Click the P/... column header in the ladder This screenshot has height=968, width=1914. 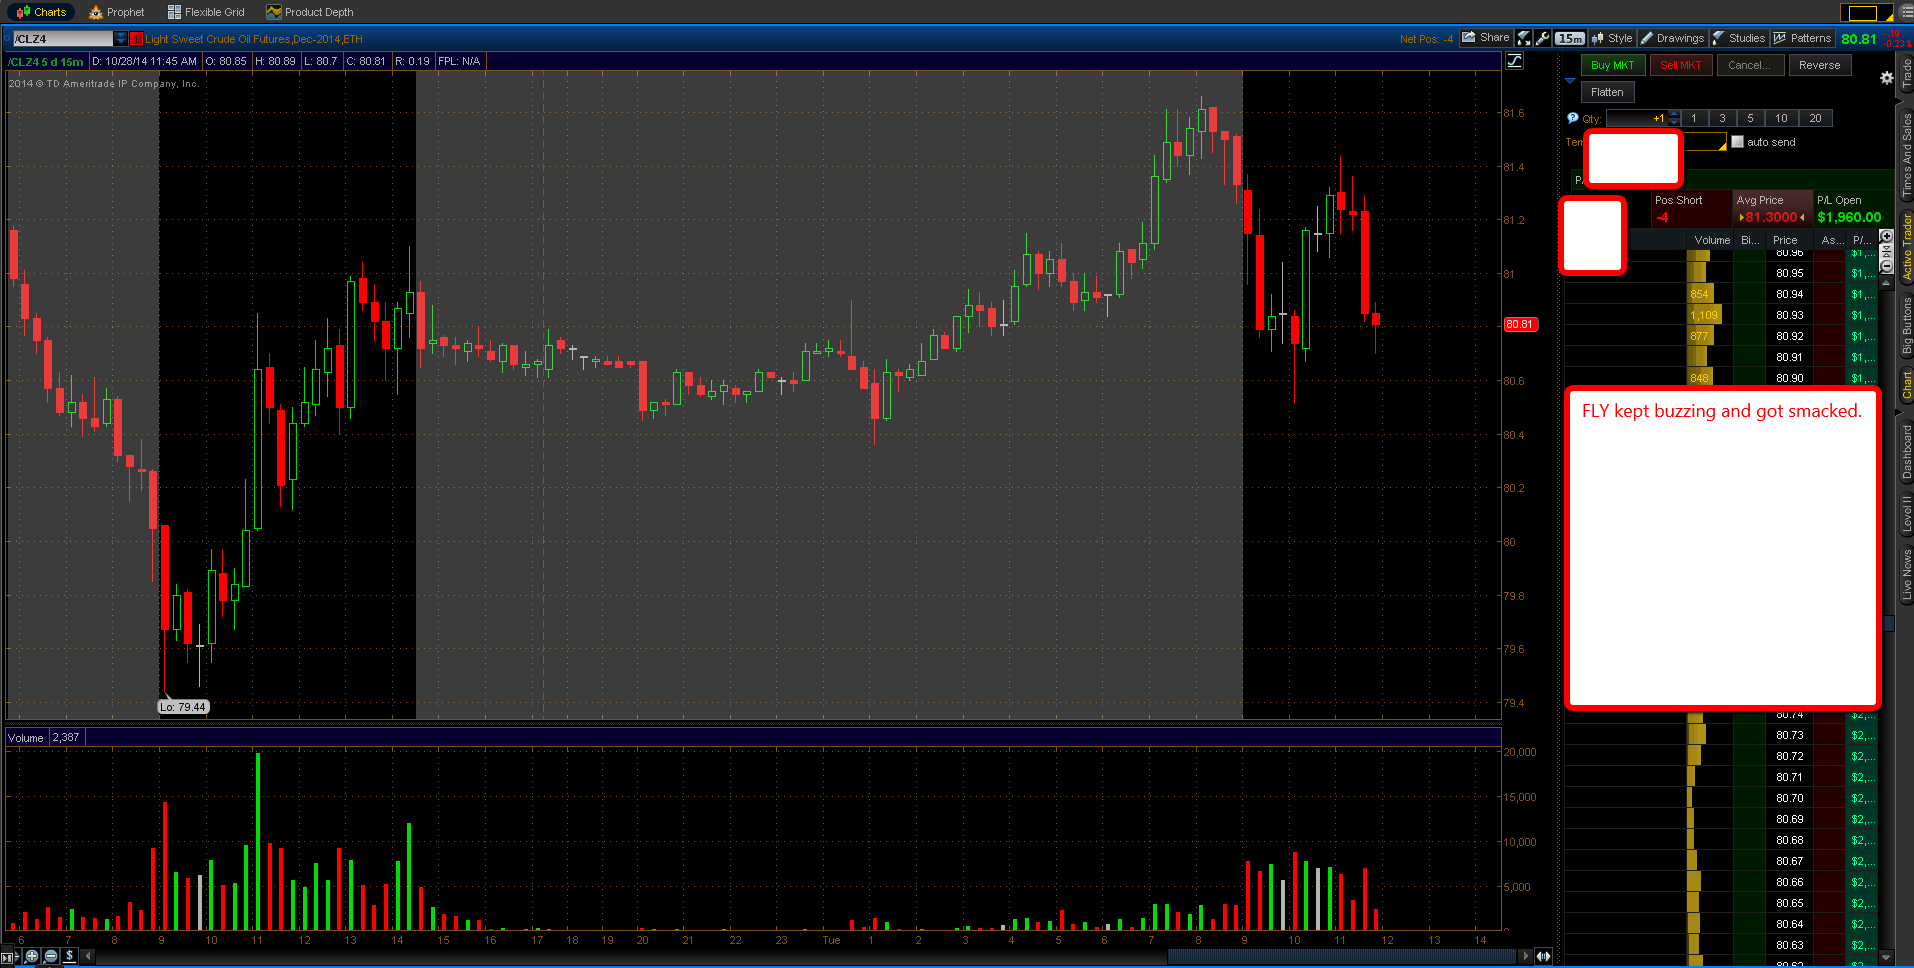coord(1861,240)
